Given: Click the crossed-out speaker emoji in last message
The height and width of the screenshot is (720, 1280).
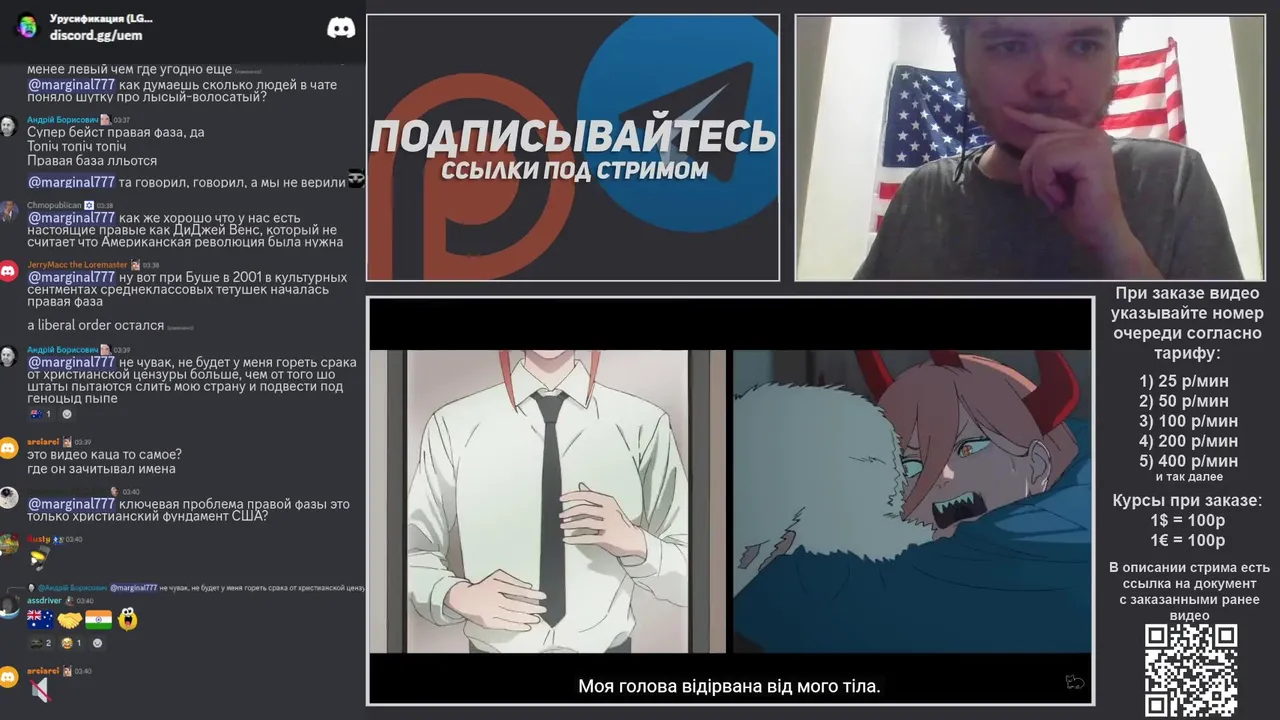Looking at the screenshot, I should (40, 689).
